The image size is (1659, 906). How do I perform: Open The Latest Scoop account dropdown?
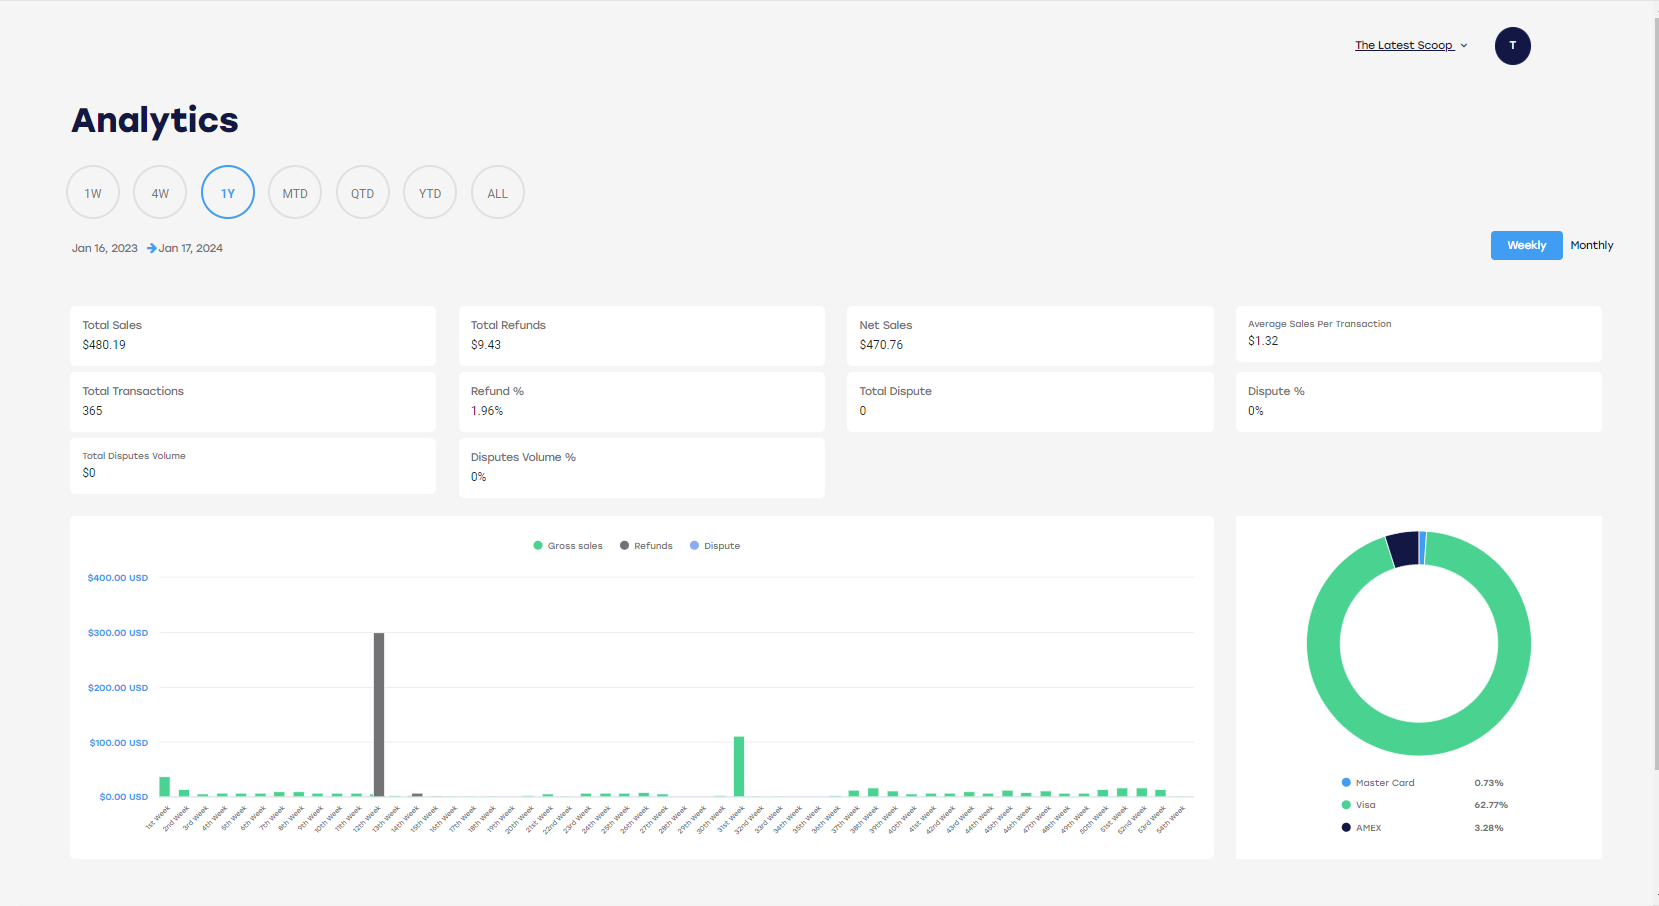click(1411, 45)
